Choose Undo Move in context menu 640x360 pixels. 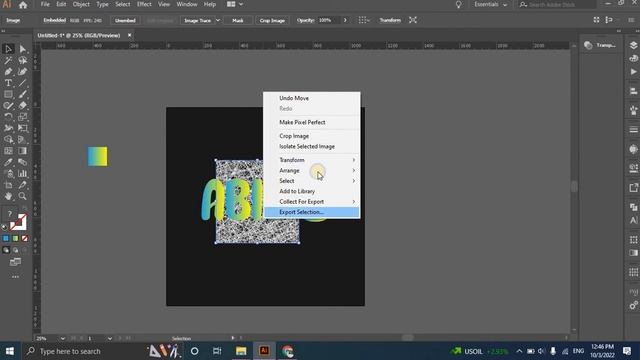tap(312, 98)
